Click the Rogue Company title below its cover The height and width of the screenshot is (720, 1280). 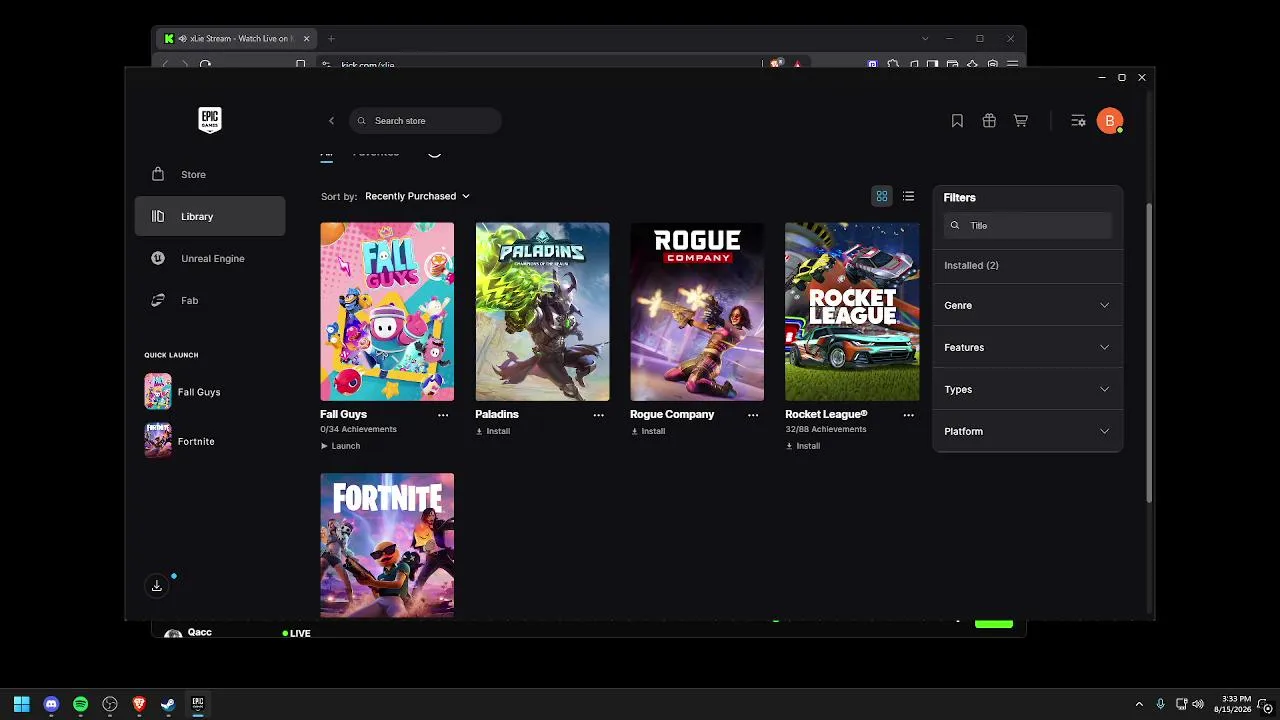672,414
